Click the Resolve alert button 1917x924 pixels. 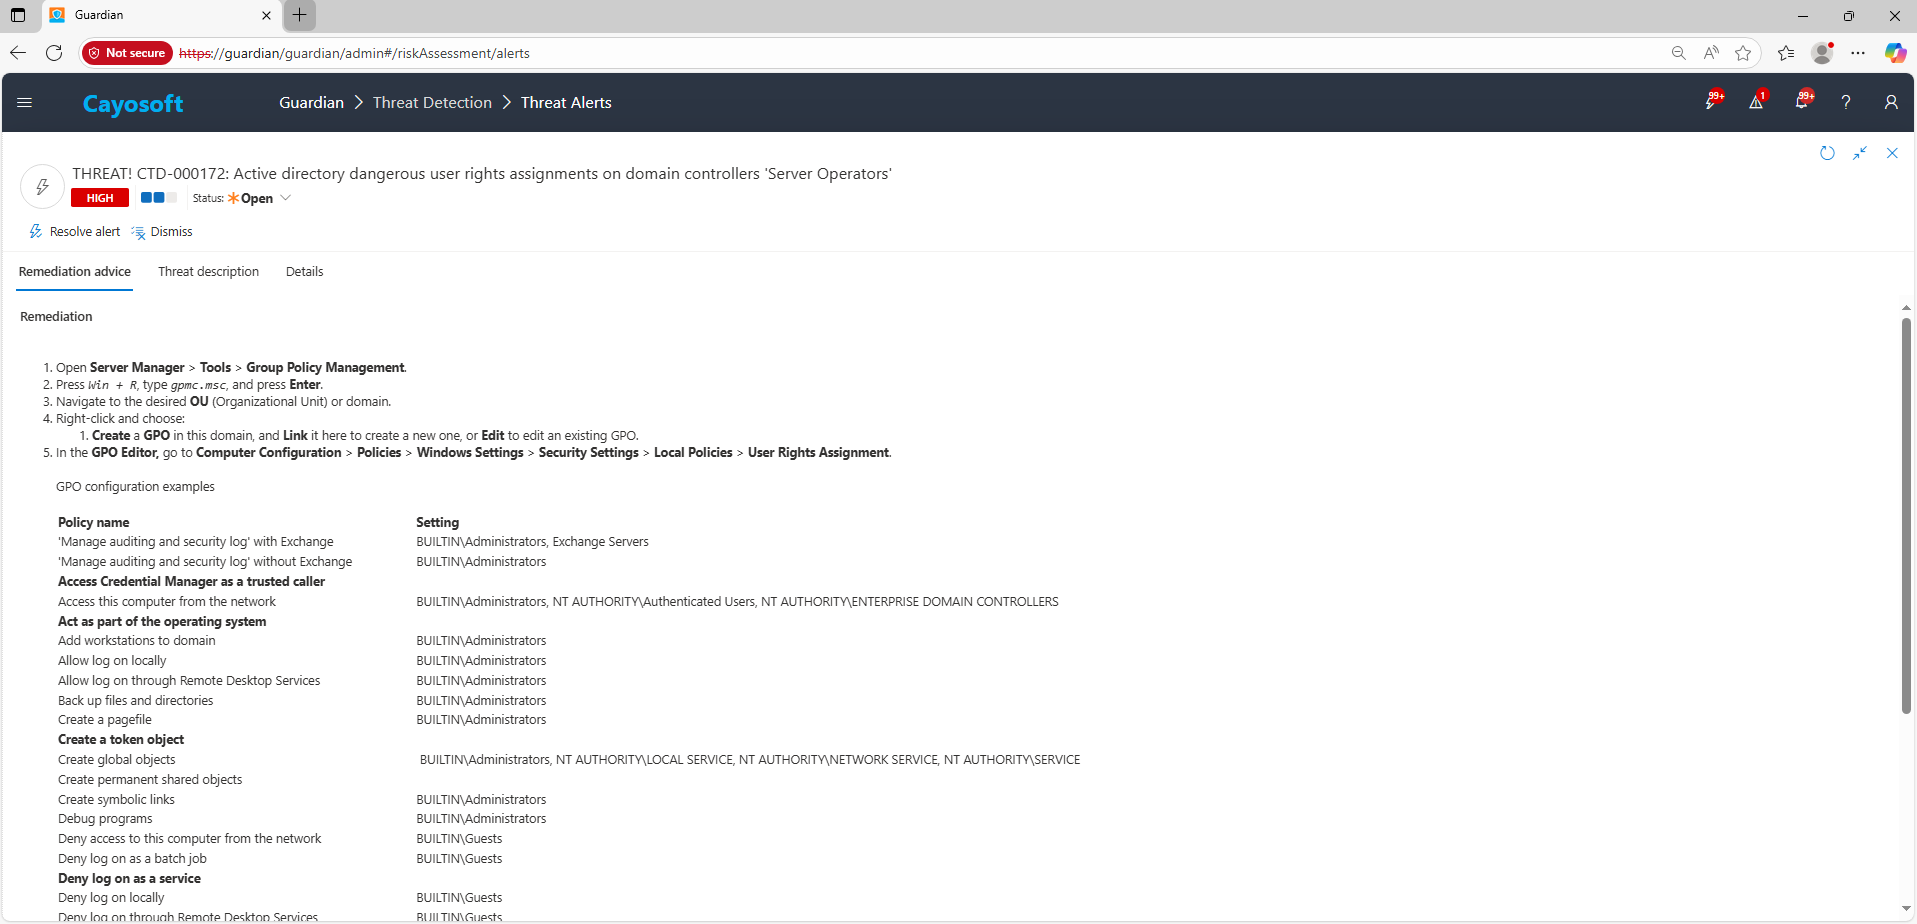tap(75, 232)
